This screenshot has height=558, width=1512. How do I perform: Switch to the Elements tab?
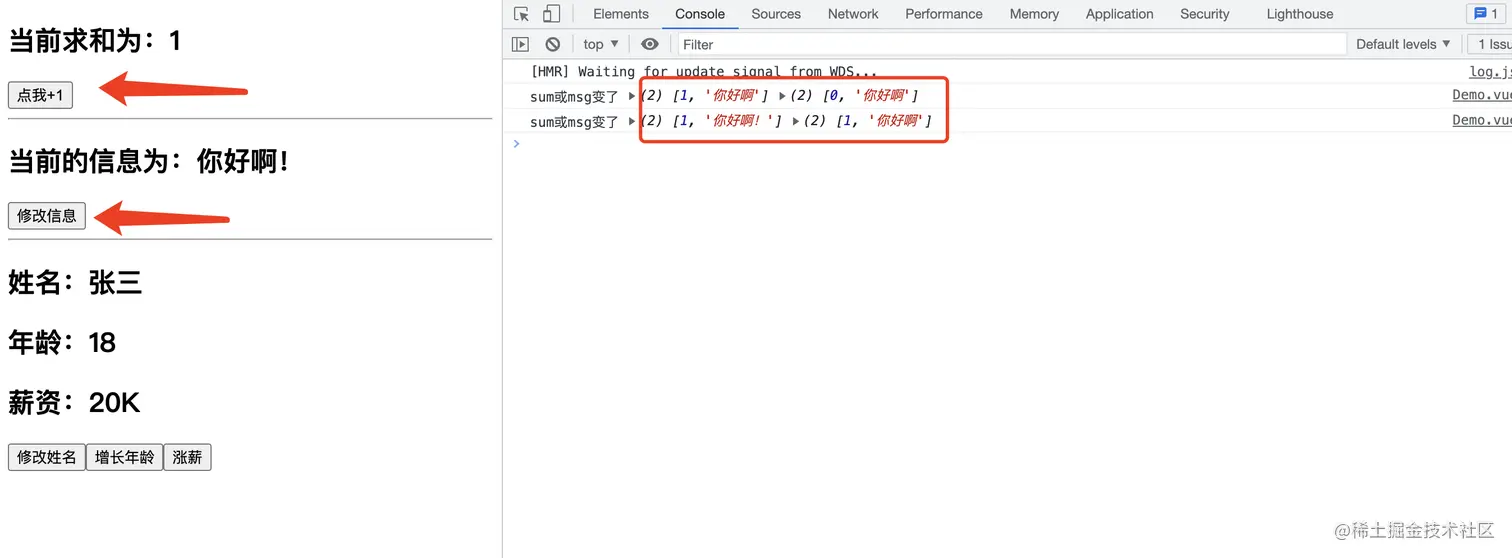(x=621, y=14)
